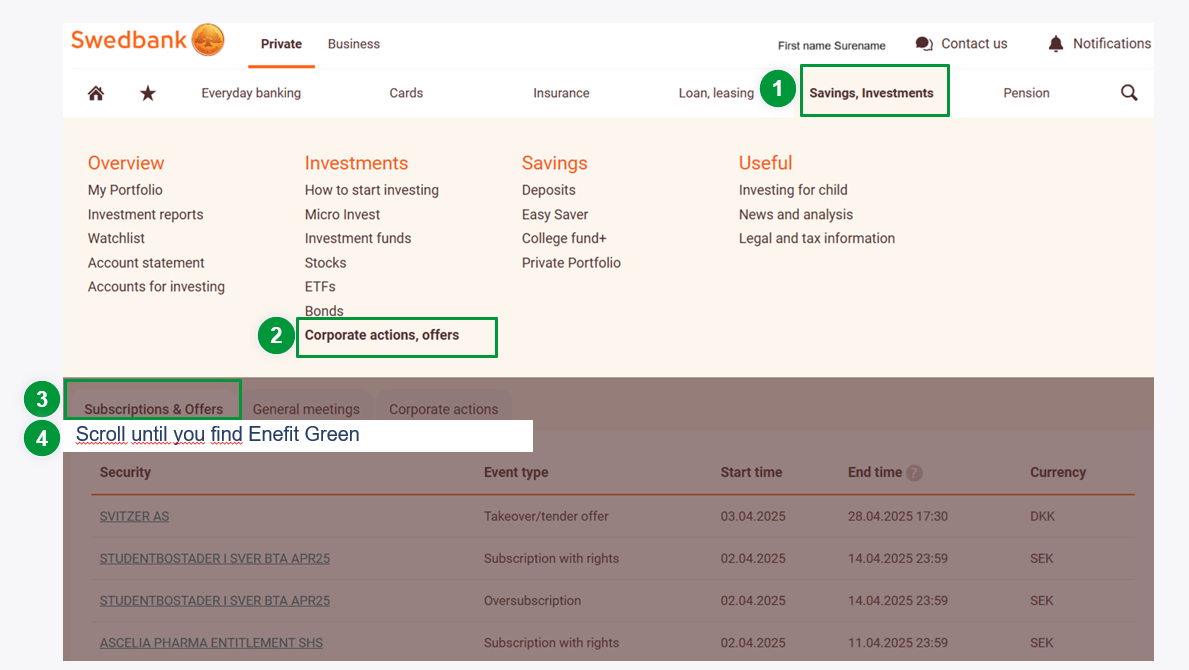Open the Easy Saver link
Screen dimensions: 1189x670
[x=555, y=214]
